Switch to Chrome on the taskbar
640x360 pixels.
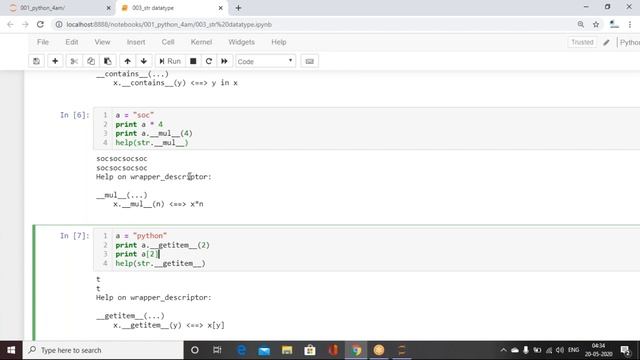coord(356,350)
